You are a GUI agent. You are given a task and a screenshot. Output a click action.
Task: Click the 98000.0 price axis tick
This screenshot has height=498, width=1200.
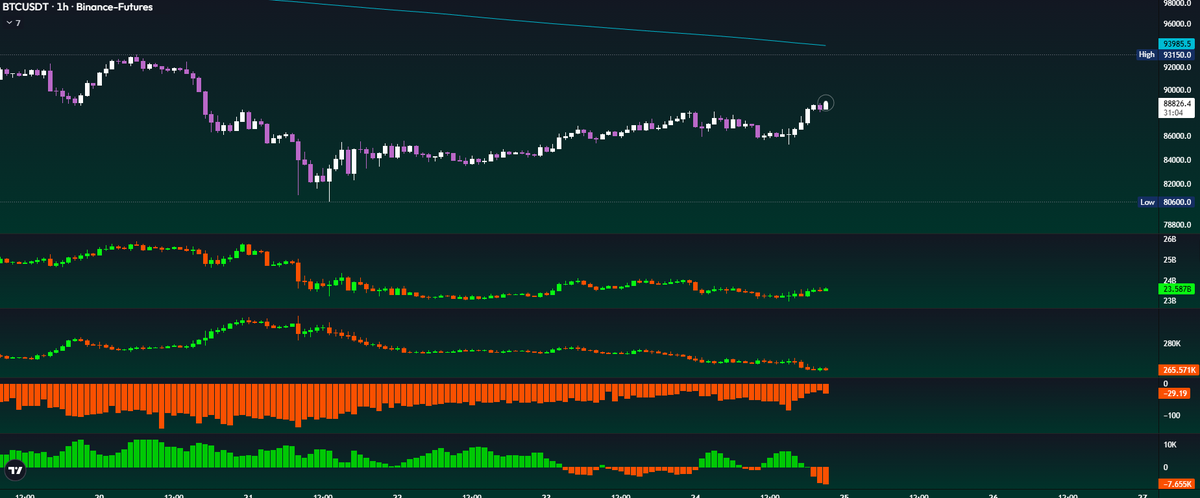coord(1175,4)
